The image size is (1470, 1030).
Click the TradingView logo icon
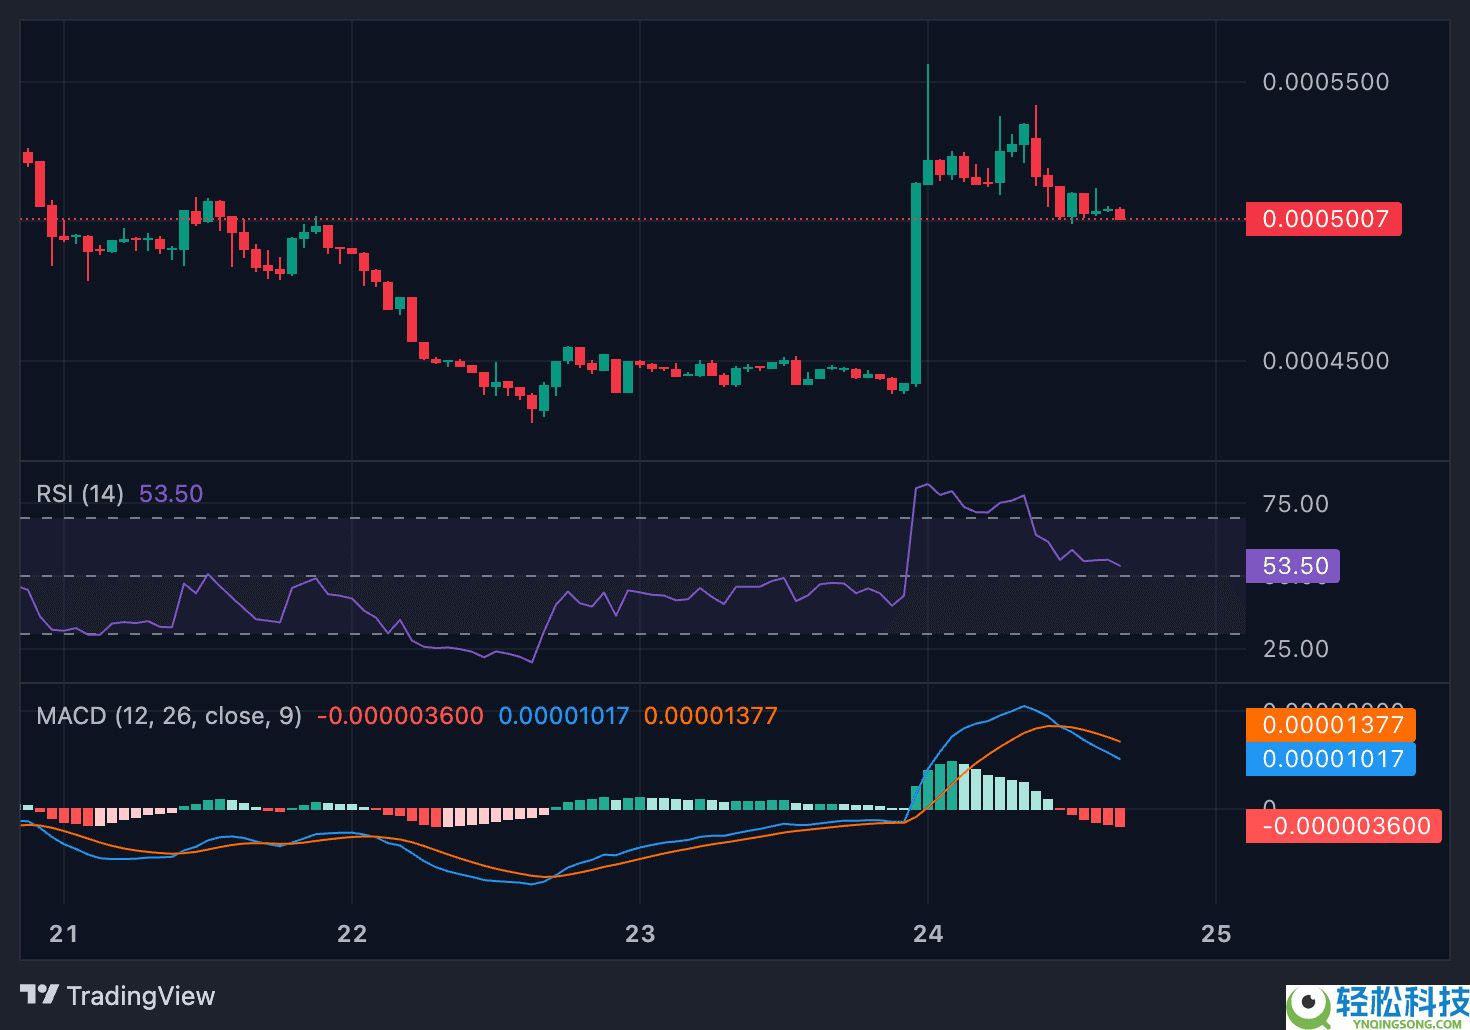click(40, 995)
